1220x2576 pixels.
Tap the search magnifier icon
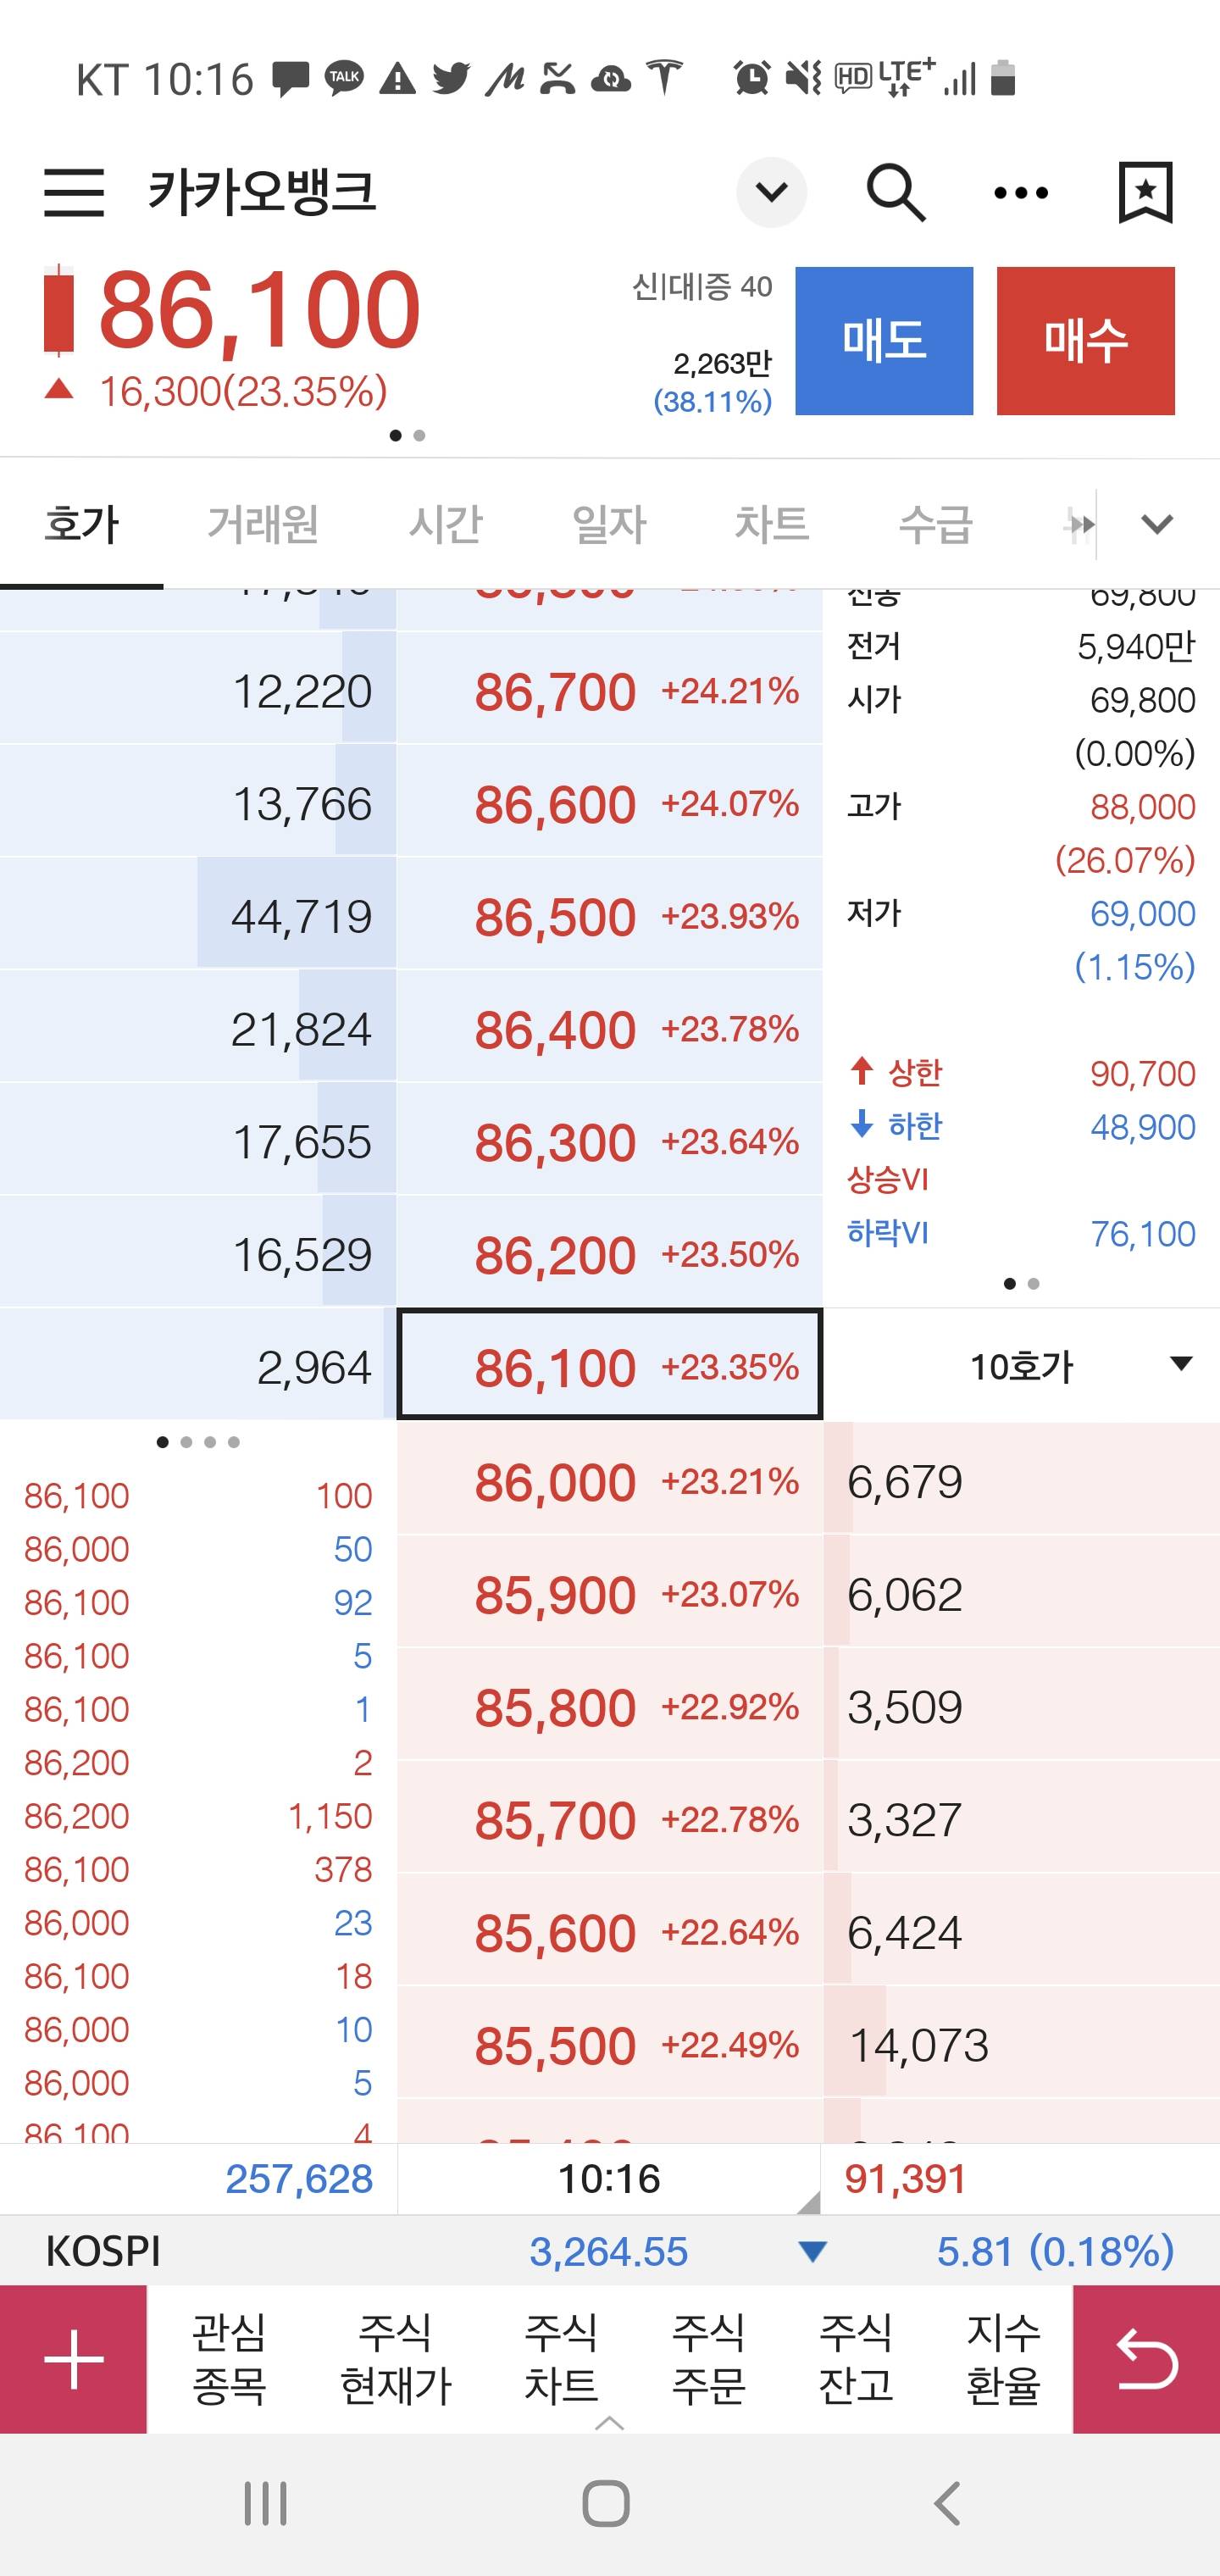[895, 192]
